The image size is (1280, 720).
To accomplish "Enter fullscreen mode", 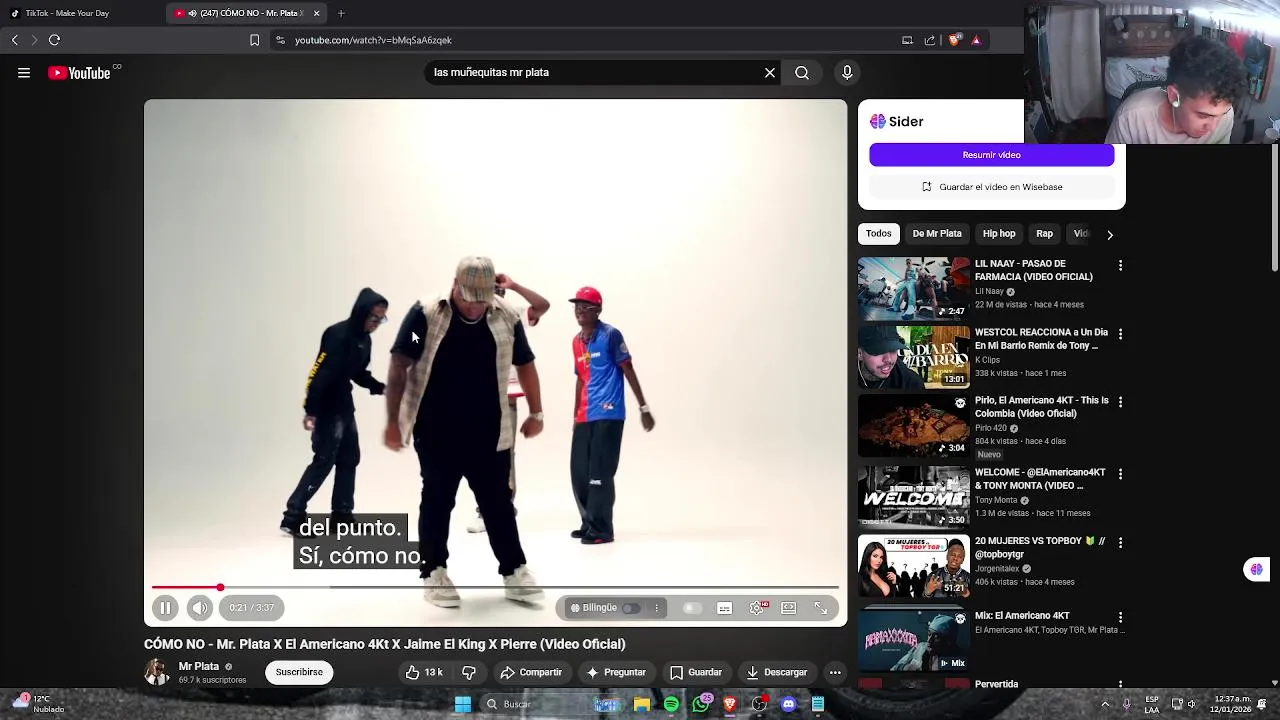I will click(x=821, y=608).
